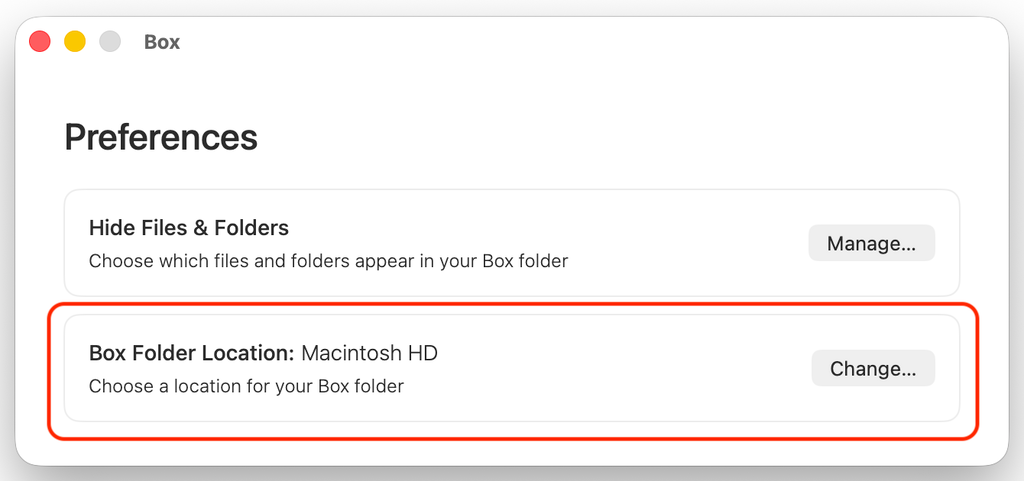Click the gray zoom window button

110,42
